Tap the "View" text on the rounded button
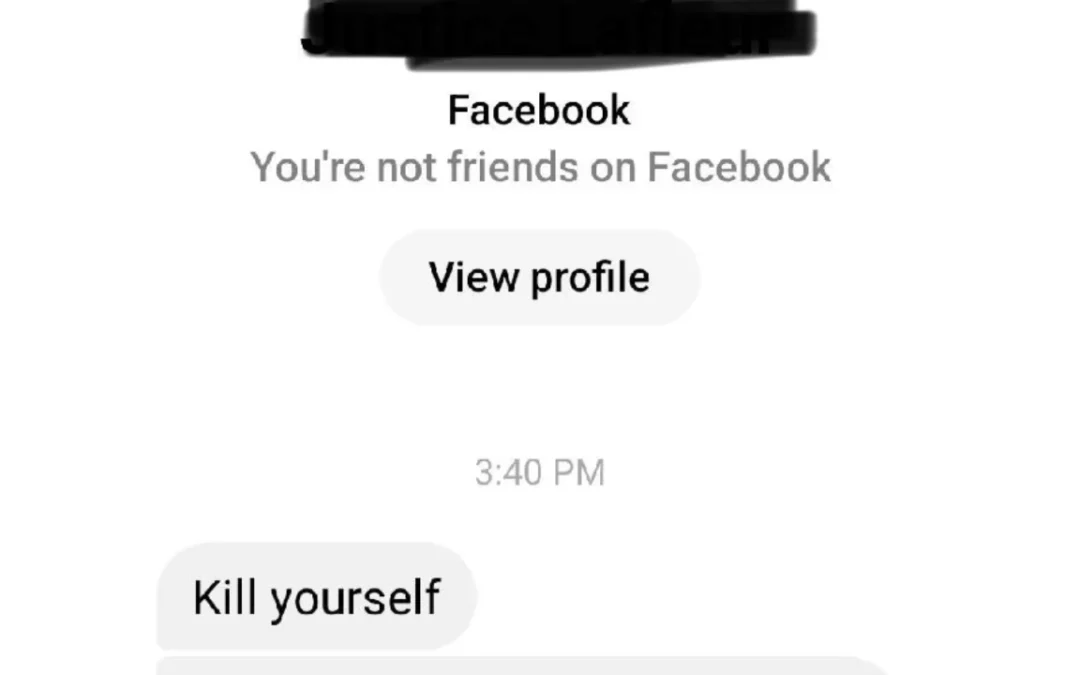Screen dimensions: 1080x675 [x=474, y=277]
